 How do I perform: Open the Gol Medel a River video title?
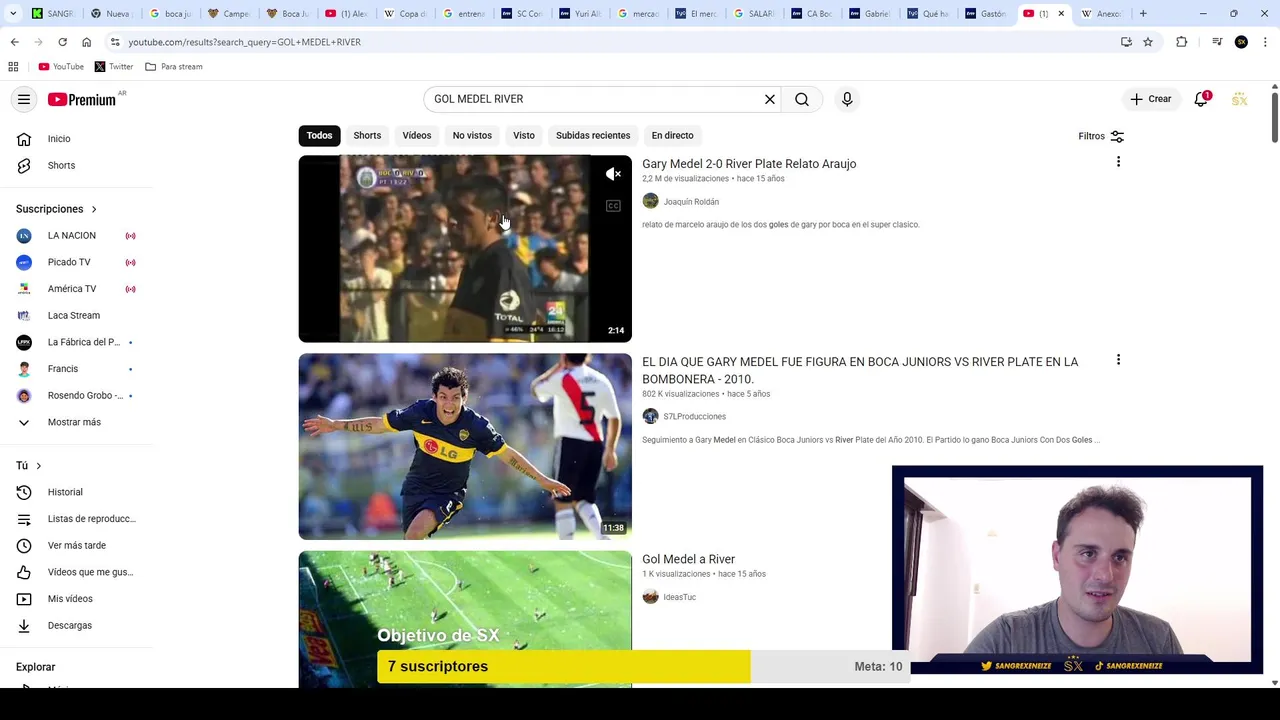click(688, 559)
